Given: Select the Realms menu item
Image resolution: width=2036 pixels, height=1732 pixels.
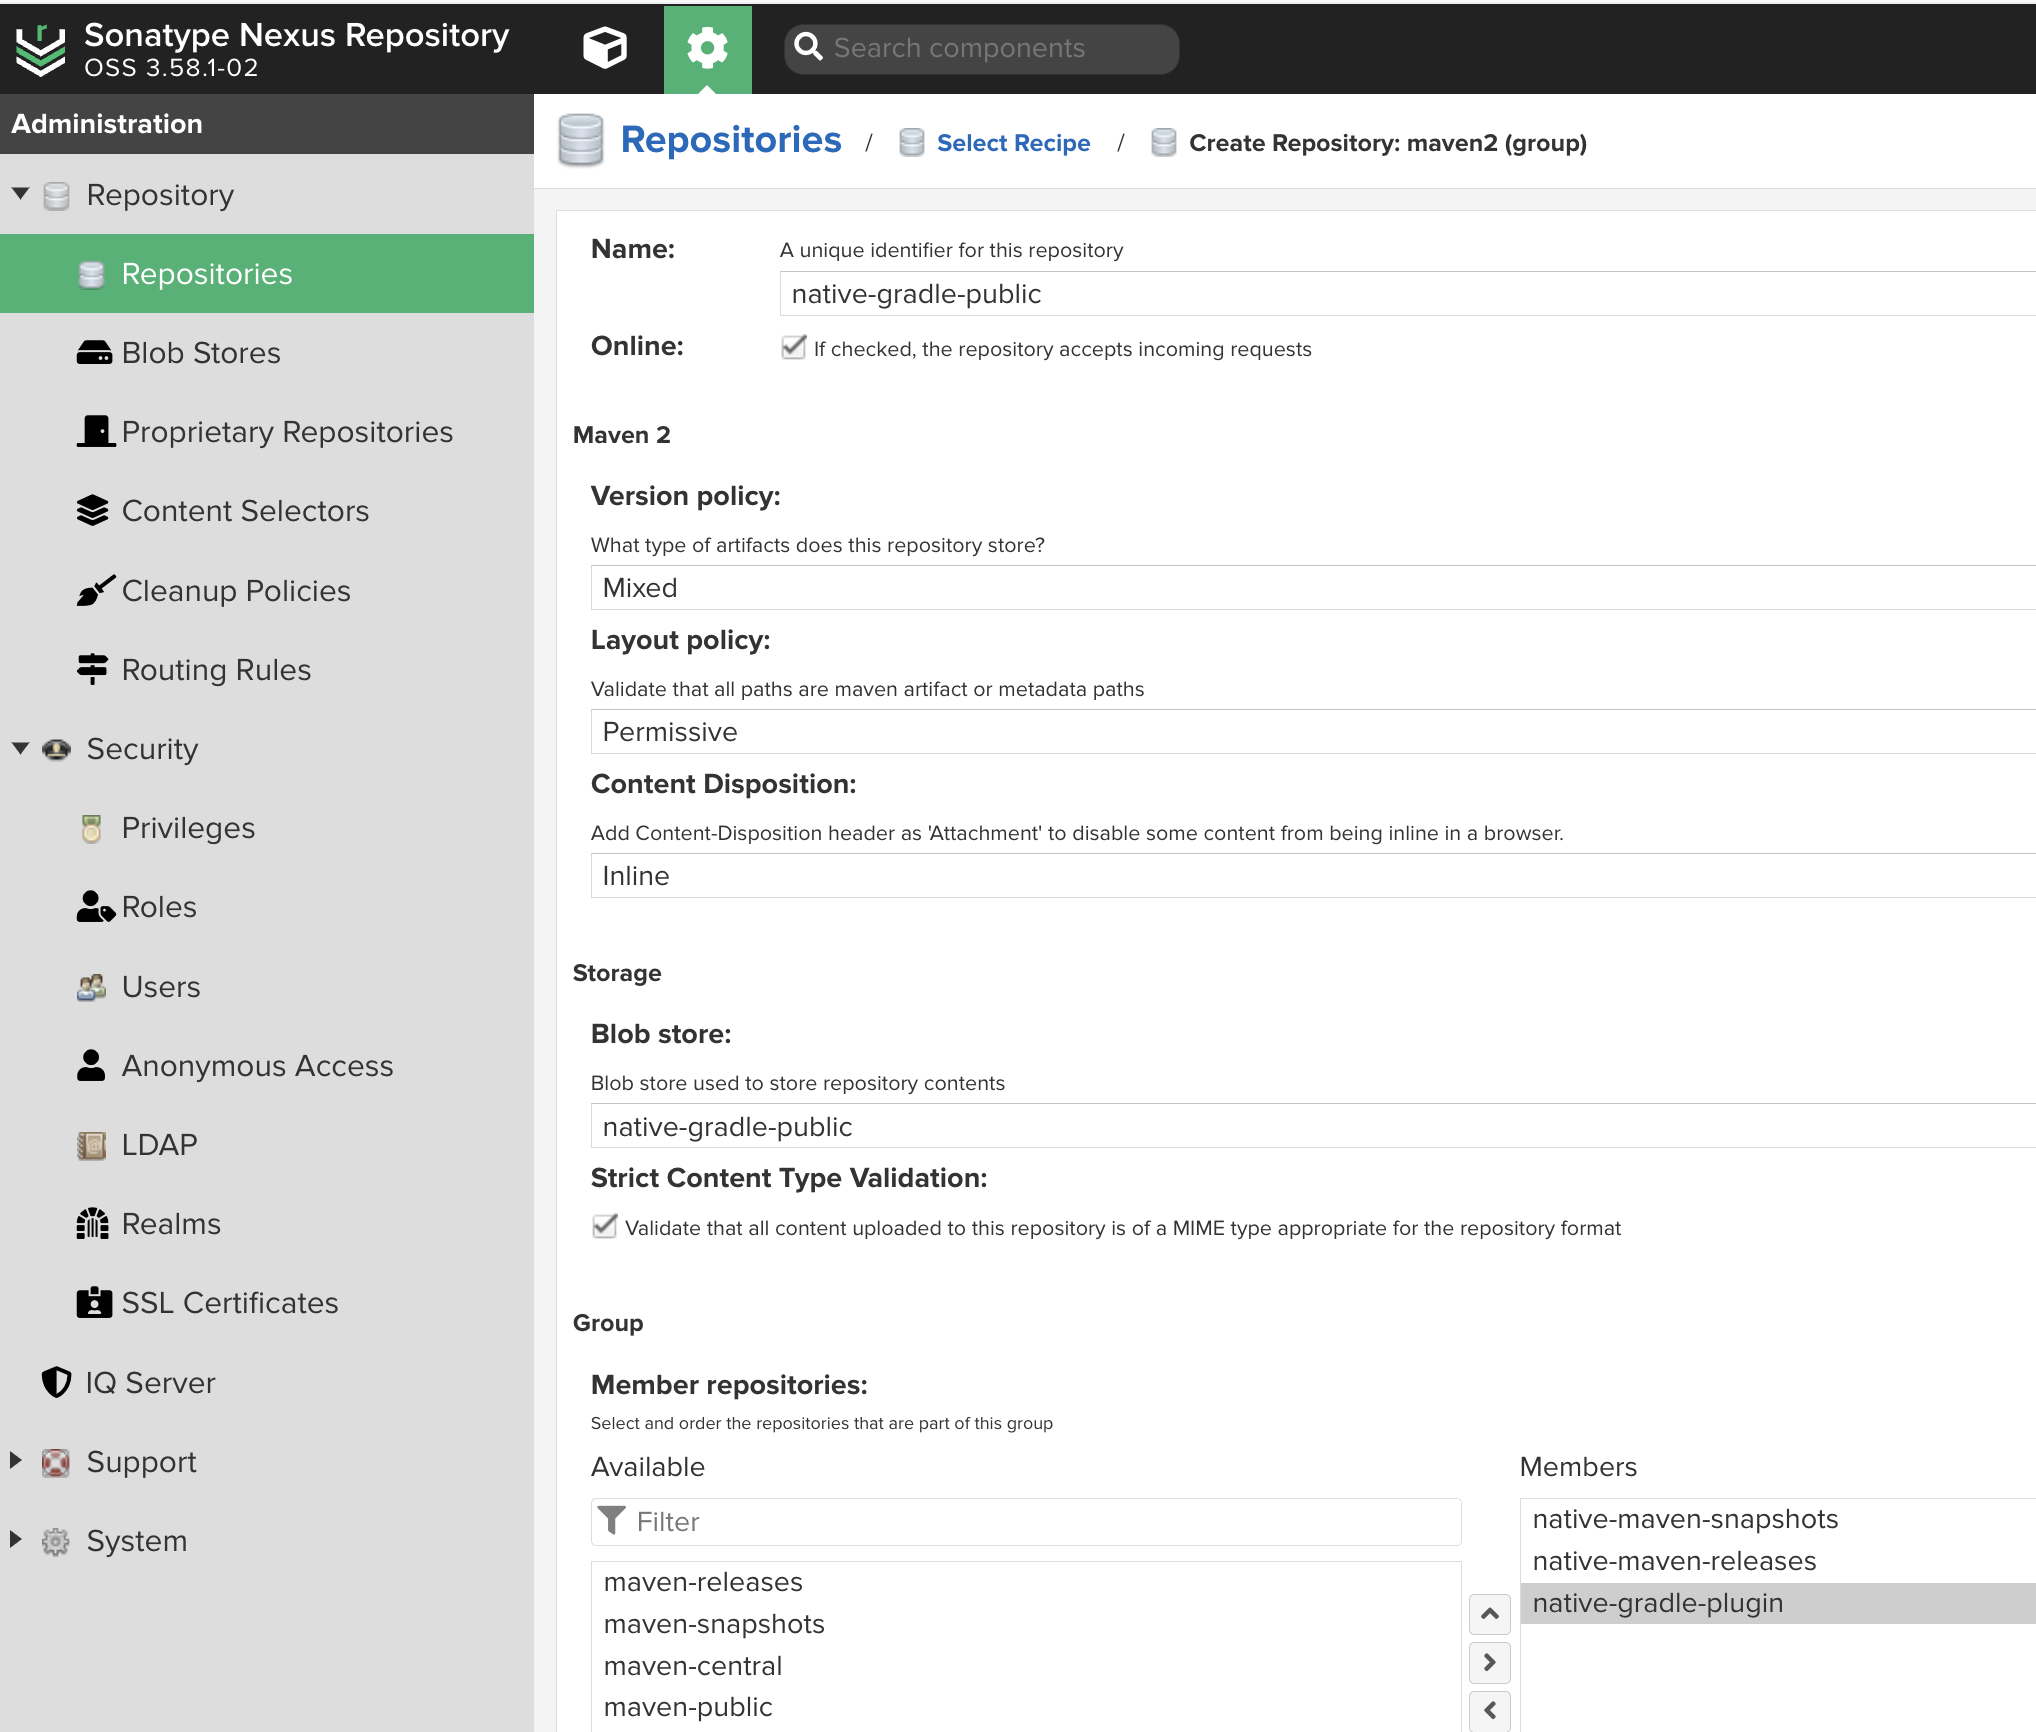Looking at the screenshot, I should (170, 1224).
